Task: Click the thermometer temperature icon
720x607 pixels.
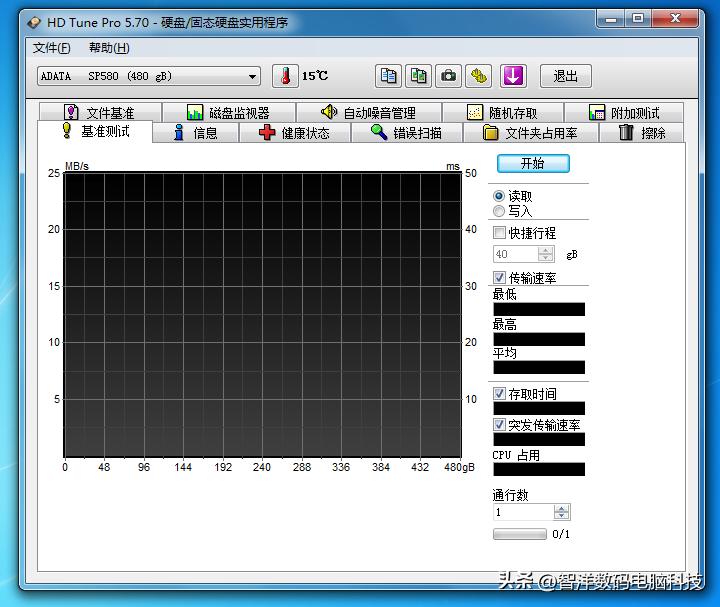Action: pyautogui.click(x=285, y=76)
